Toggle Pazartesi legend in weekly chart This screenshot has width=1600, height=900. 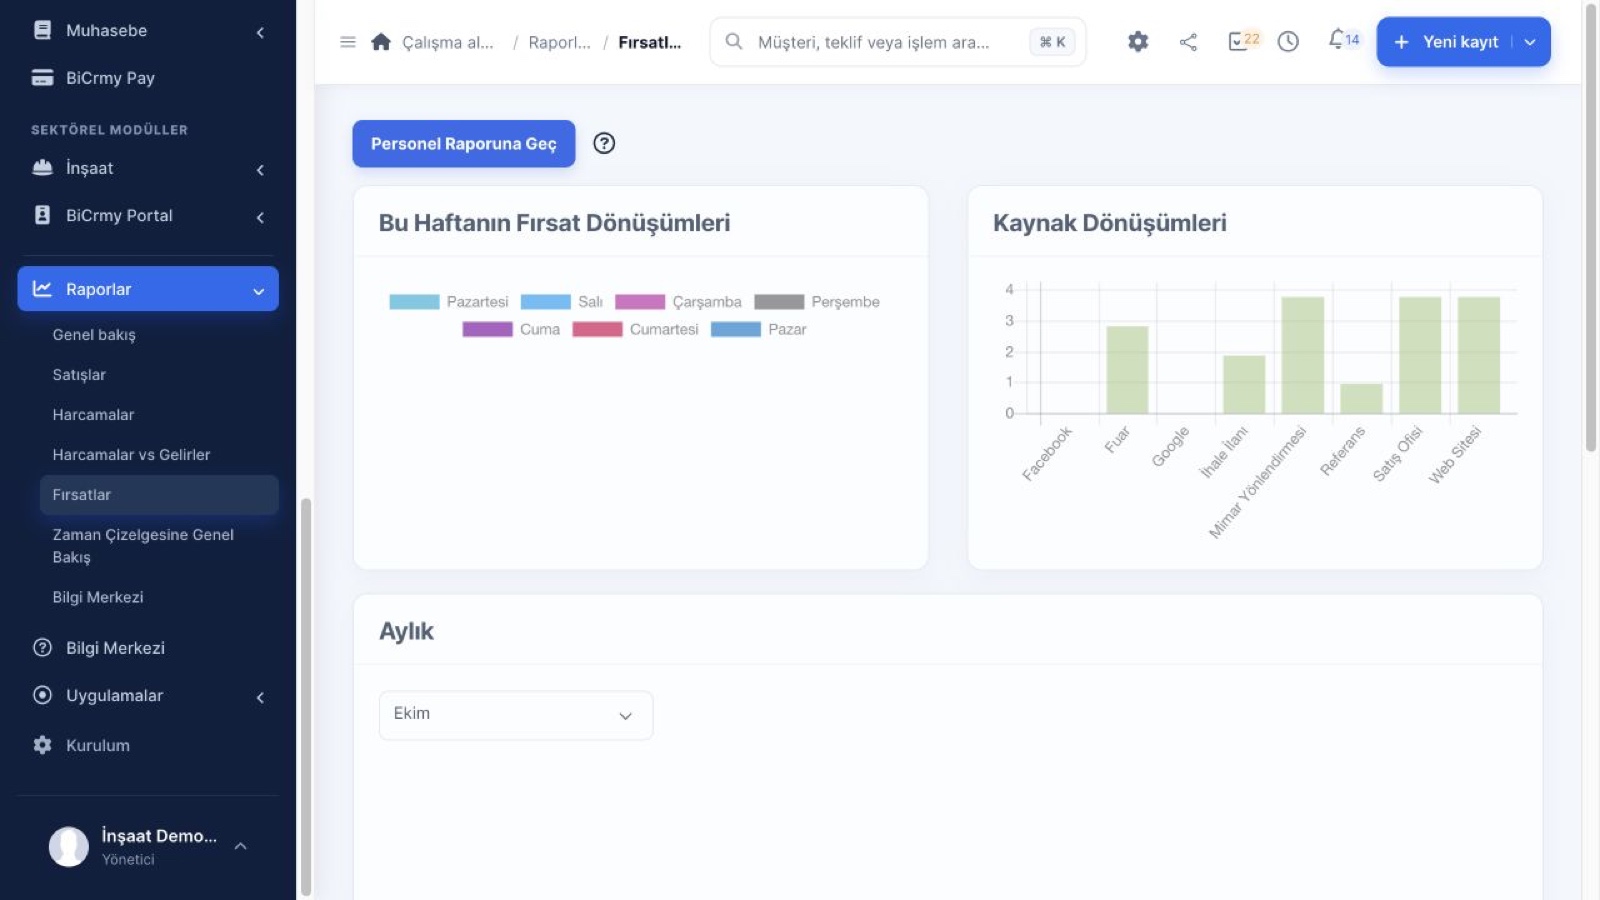[x=449, y=302]
